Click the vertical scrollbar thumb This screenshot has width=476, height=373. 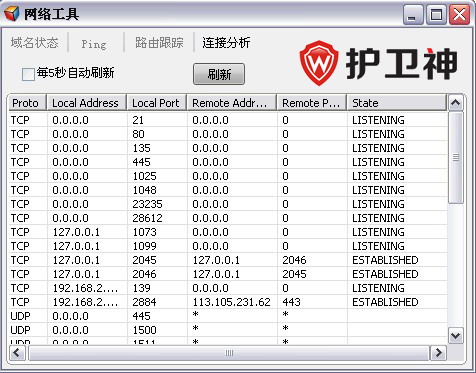(x=455, y=158)
